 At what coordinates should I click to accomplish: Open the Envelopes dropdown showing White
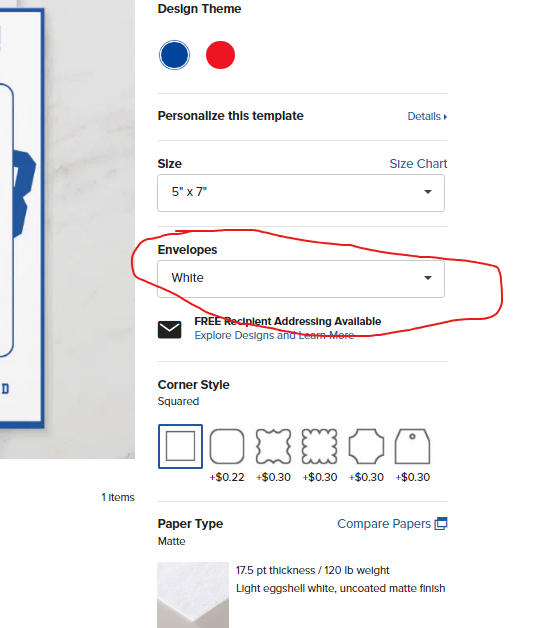(x=301, y=279)
